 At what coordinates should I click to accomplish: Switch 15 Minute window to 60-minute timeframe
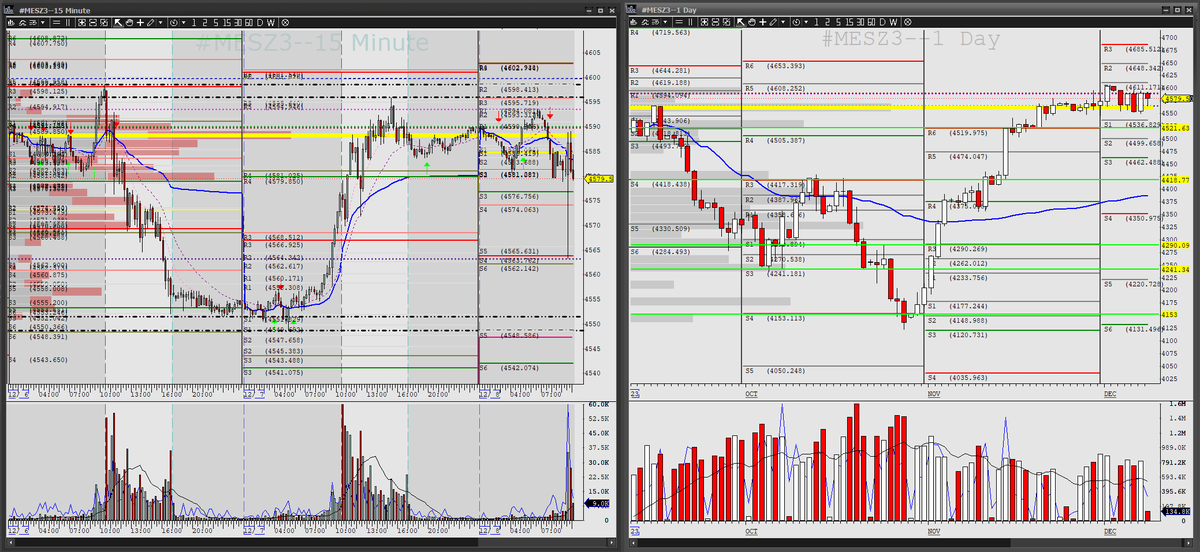coord(249,22)
